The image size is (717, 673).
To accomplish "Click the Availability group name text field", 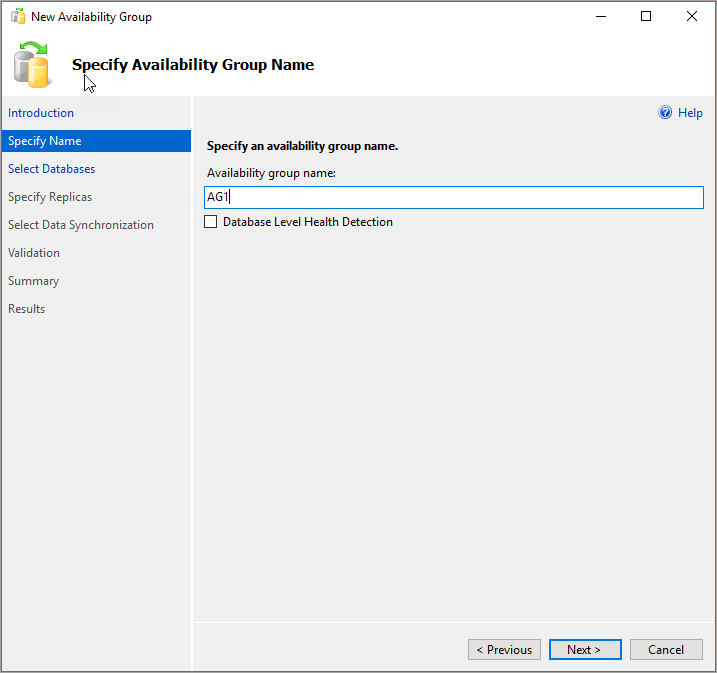I will [454, 197].
